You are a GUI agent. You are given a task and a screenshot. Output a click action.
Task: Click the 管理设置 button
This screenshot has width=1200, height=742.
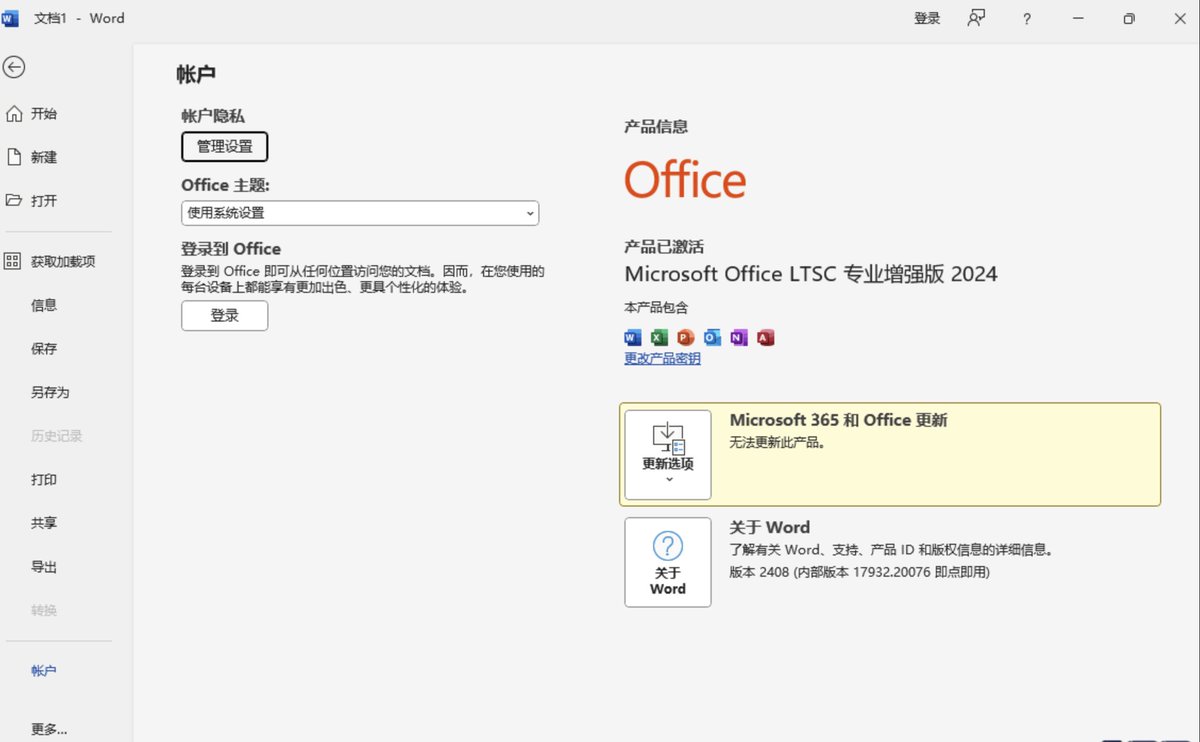225,147
